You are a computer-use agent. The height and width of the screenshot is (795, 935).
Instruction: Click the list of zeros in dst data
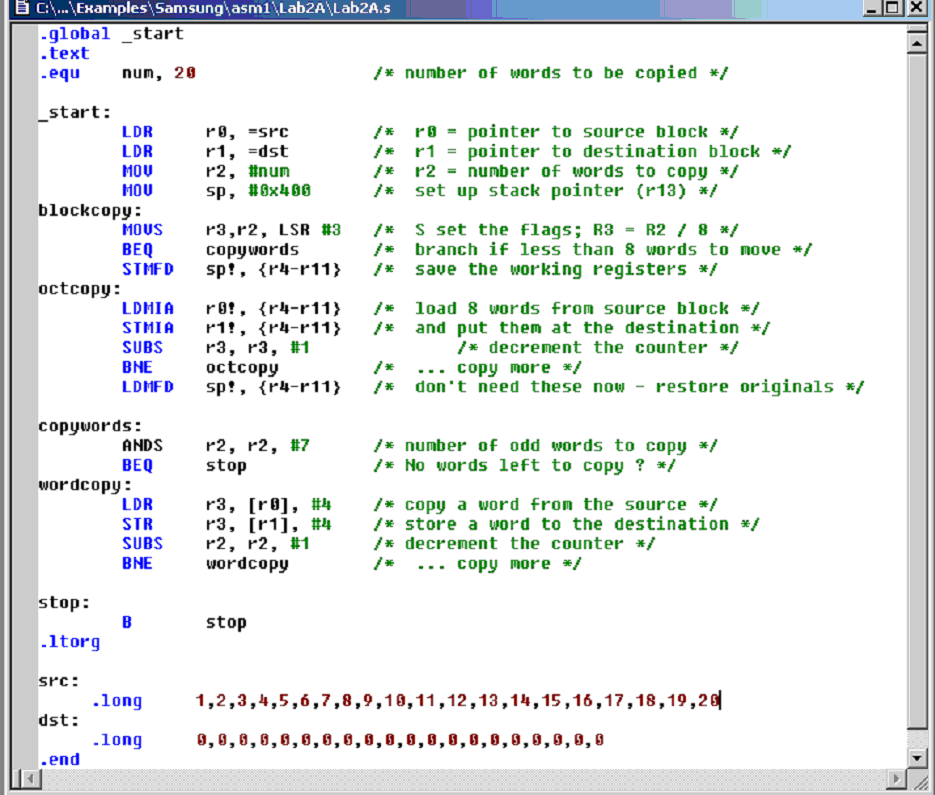pos(400,740)
